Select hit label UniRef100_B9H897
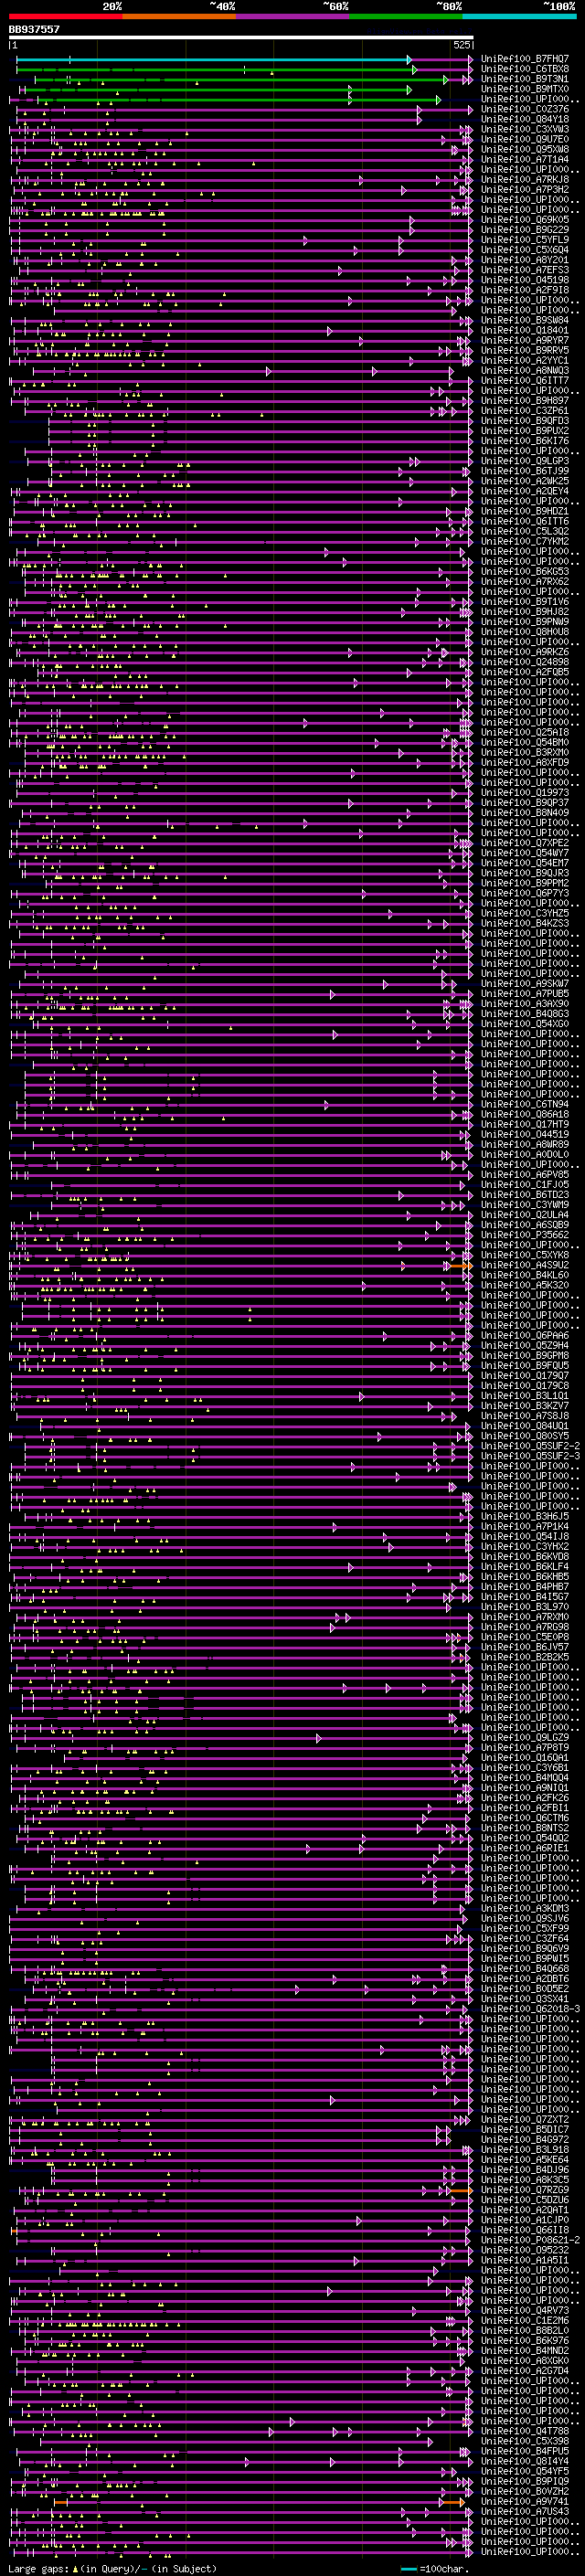The width and height of the screenshot is (585, 2576). (525, 400)
